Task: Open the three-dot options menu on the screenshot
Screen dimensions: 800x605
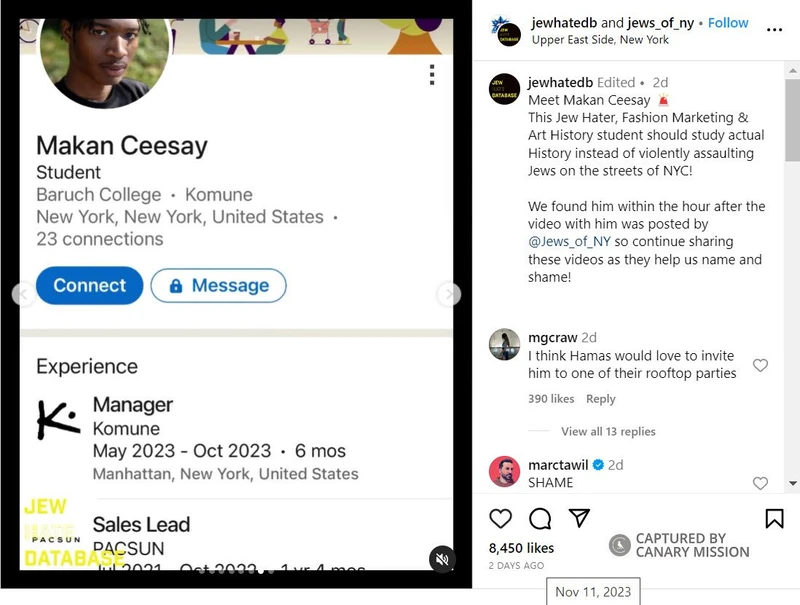Action: pos(432,75)
